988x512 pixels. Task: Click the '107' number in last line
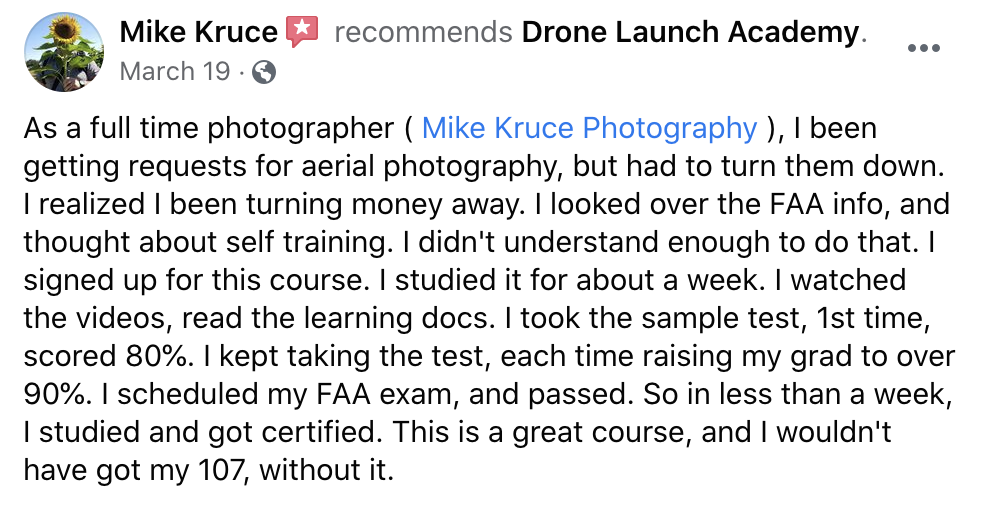click(221, 470)
